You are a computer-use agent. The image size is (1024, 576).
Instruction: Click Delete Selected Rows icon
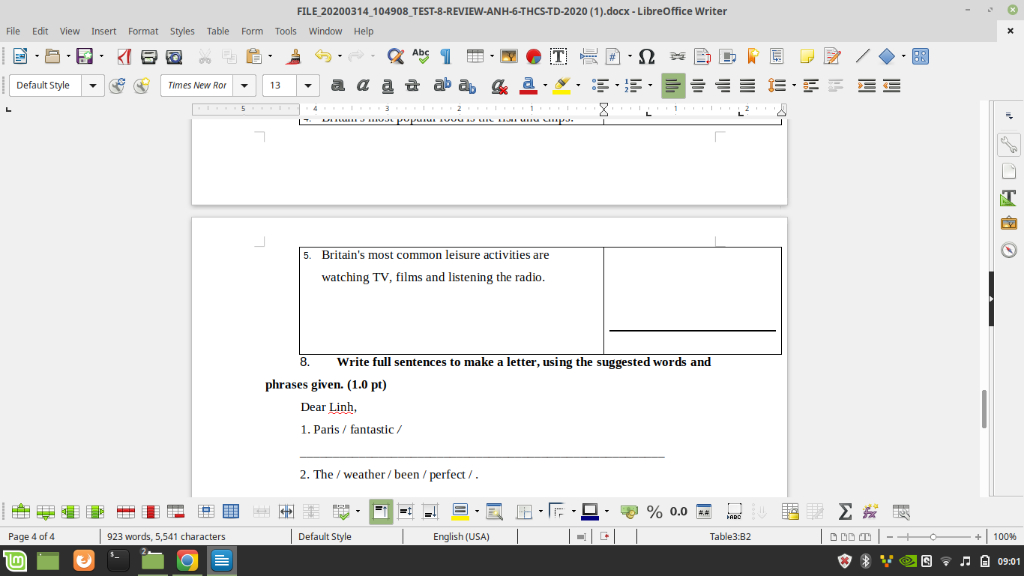coord(126,512)
